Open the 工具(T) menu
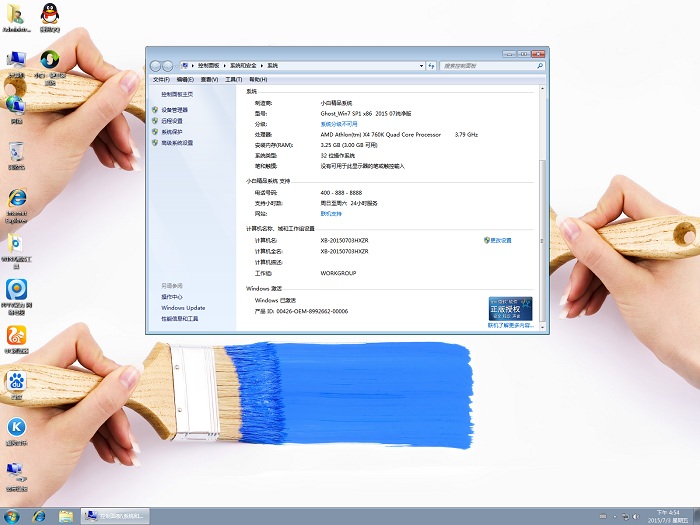The width and height of the screenshot is (700, 525). 233,79
